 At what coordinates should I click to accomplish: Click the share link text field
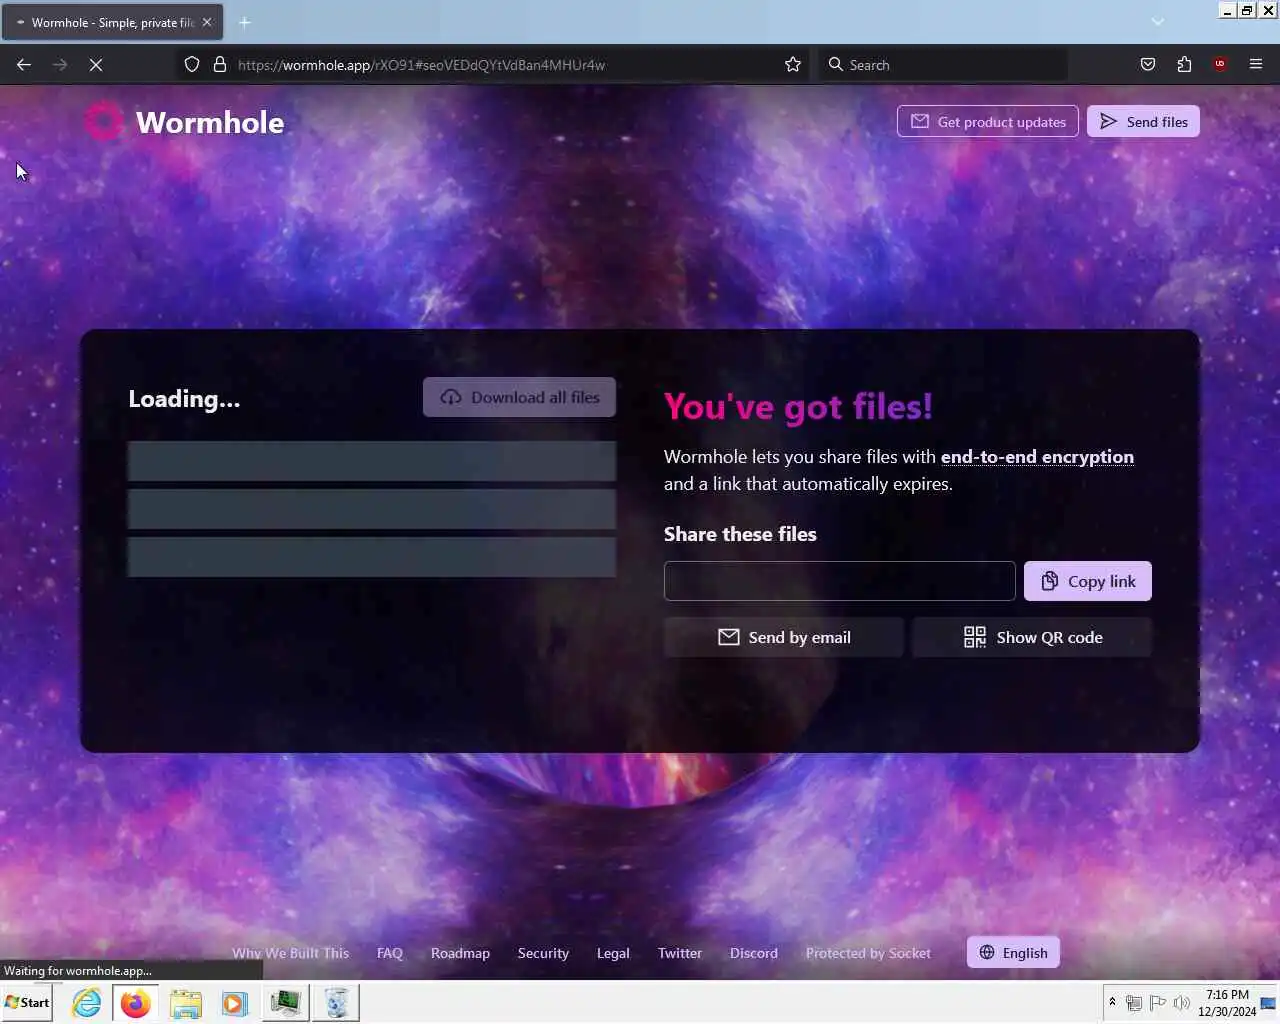[840, 581]
